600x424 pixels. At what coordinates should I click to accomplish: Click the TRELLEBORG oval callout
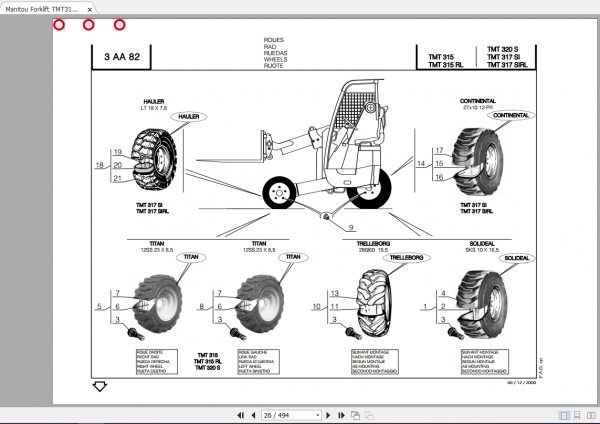(406, 258)
